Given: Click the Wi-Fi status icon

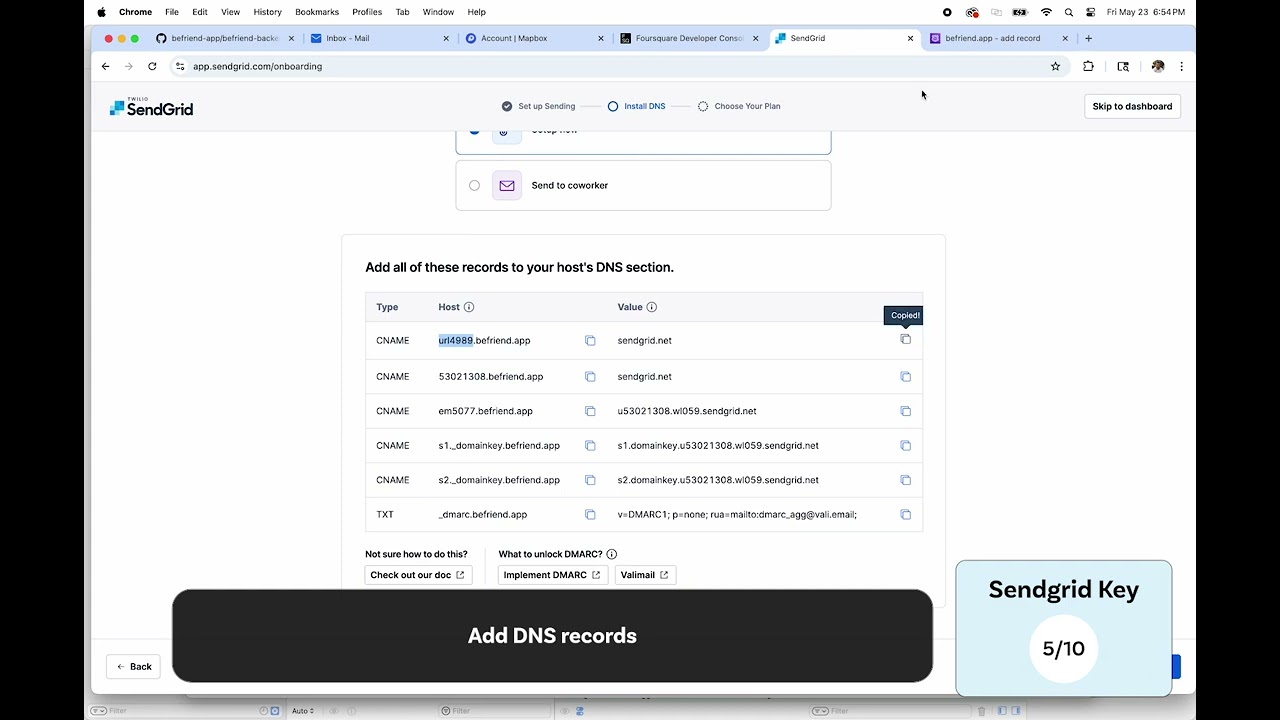Looking at the screenshot, I should [1046, 12].
